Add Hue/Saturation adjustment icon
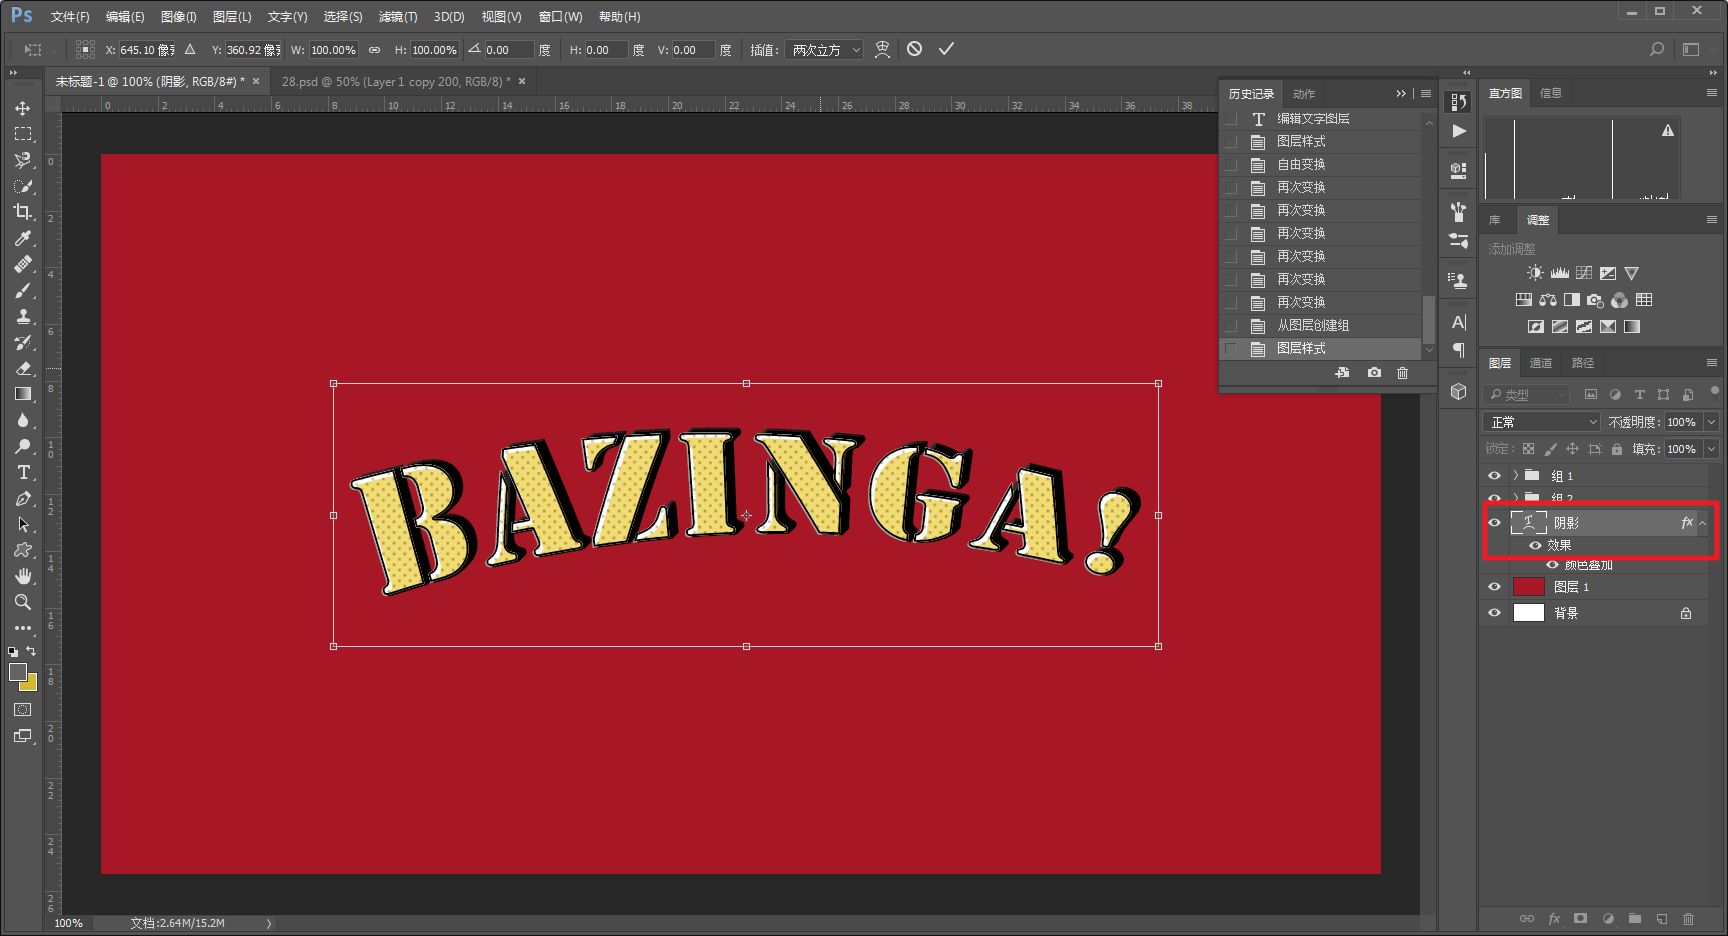This screenshot has width=1728, height=936. coord(1523,300)
